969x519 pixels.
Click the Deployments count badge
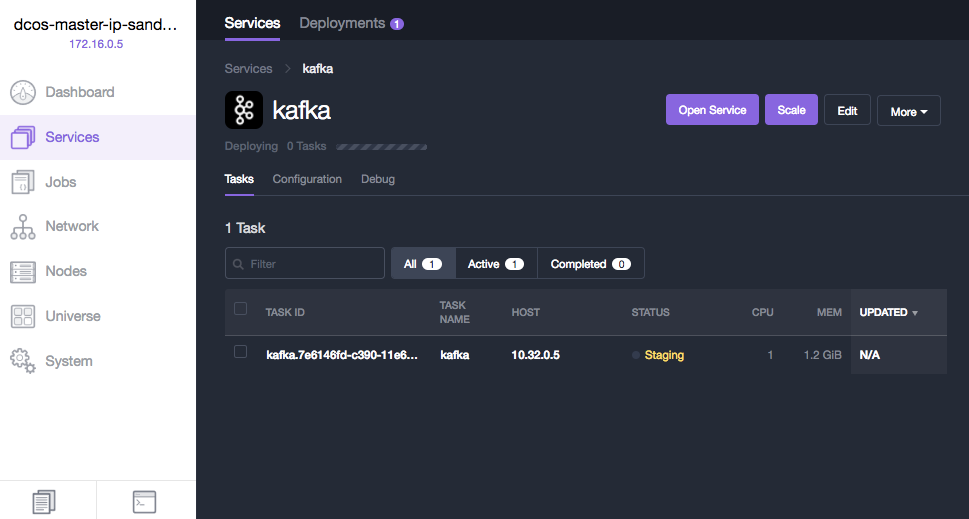[x=397, y=24]
